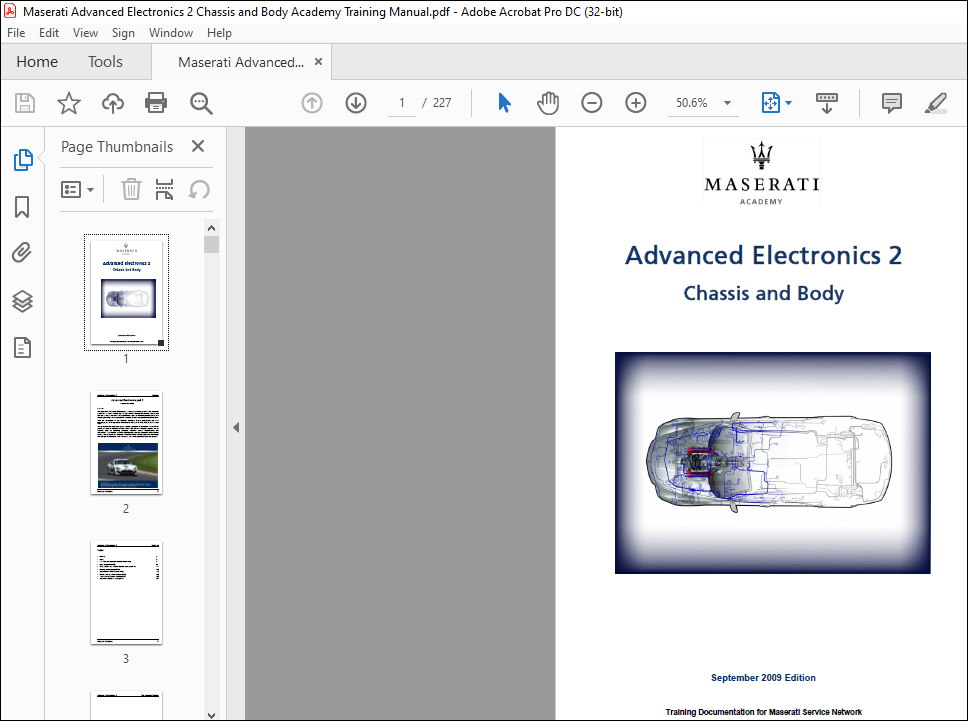Open Page Thumbnails sidebar icon

click(x=23, y=160)
